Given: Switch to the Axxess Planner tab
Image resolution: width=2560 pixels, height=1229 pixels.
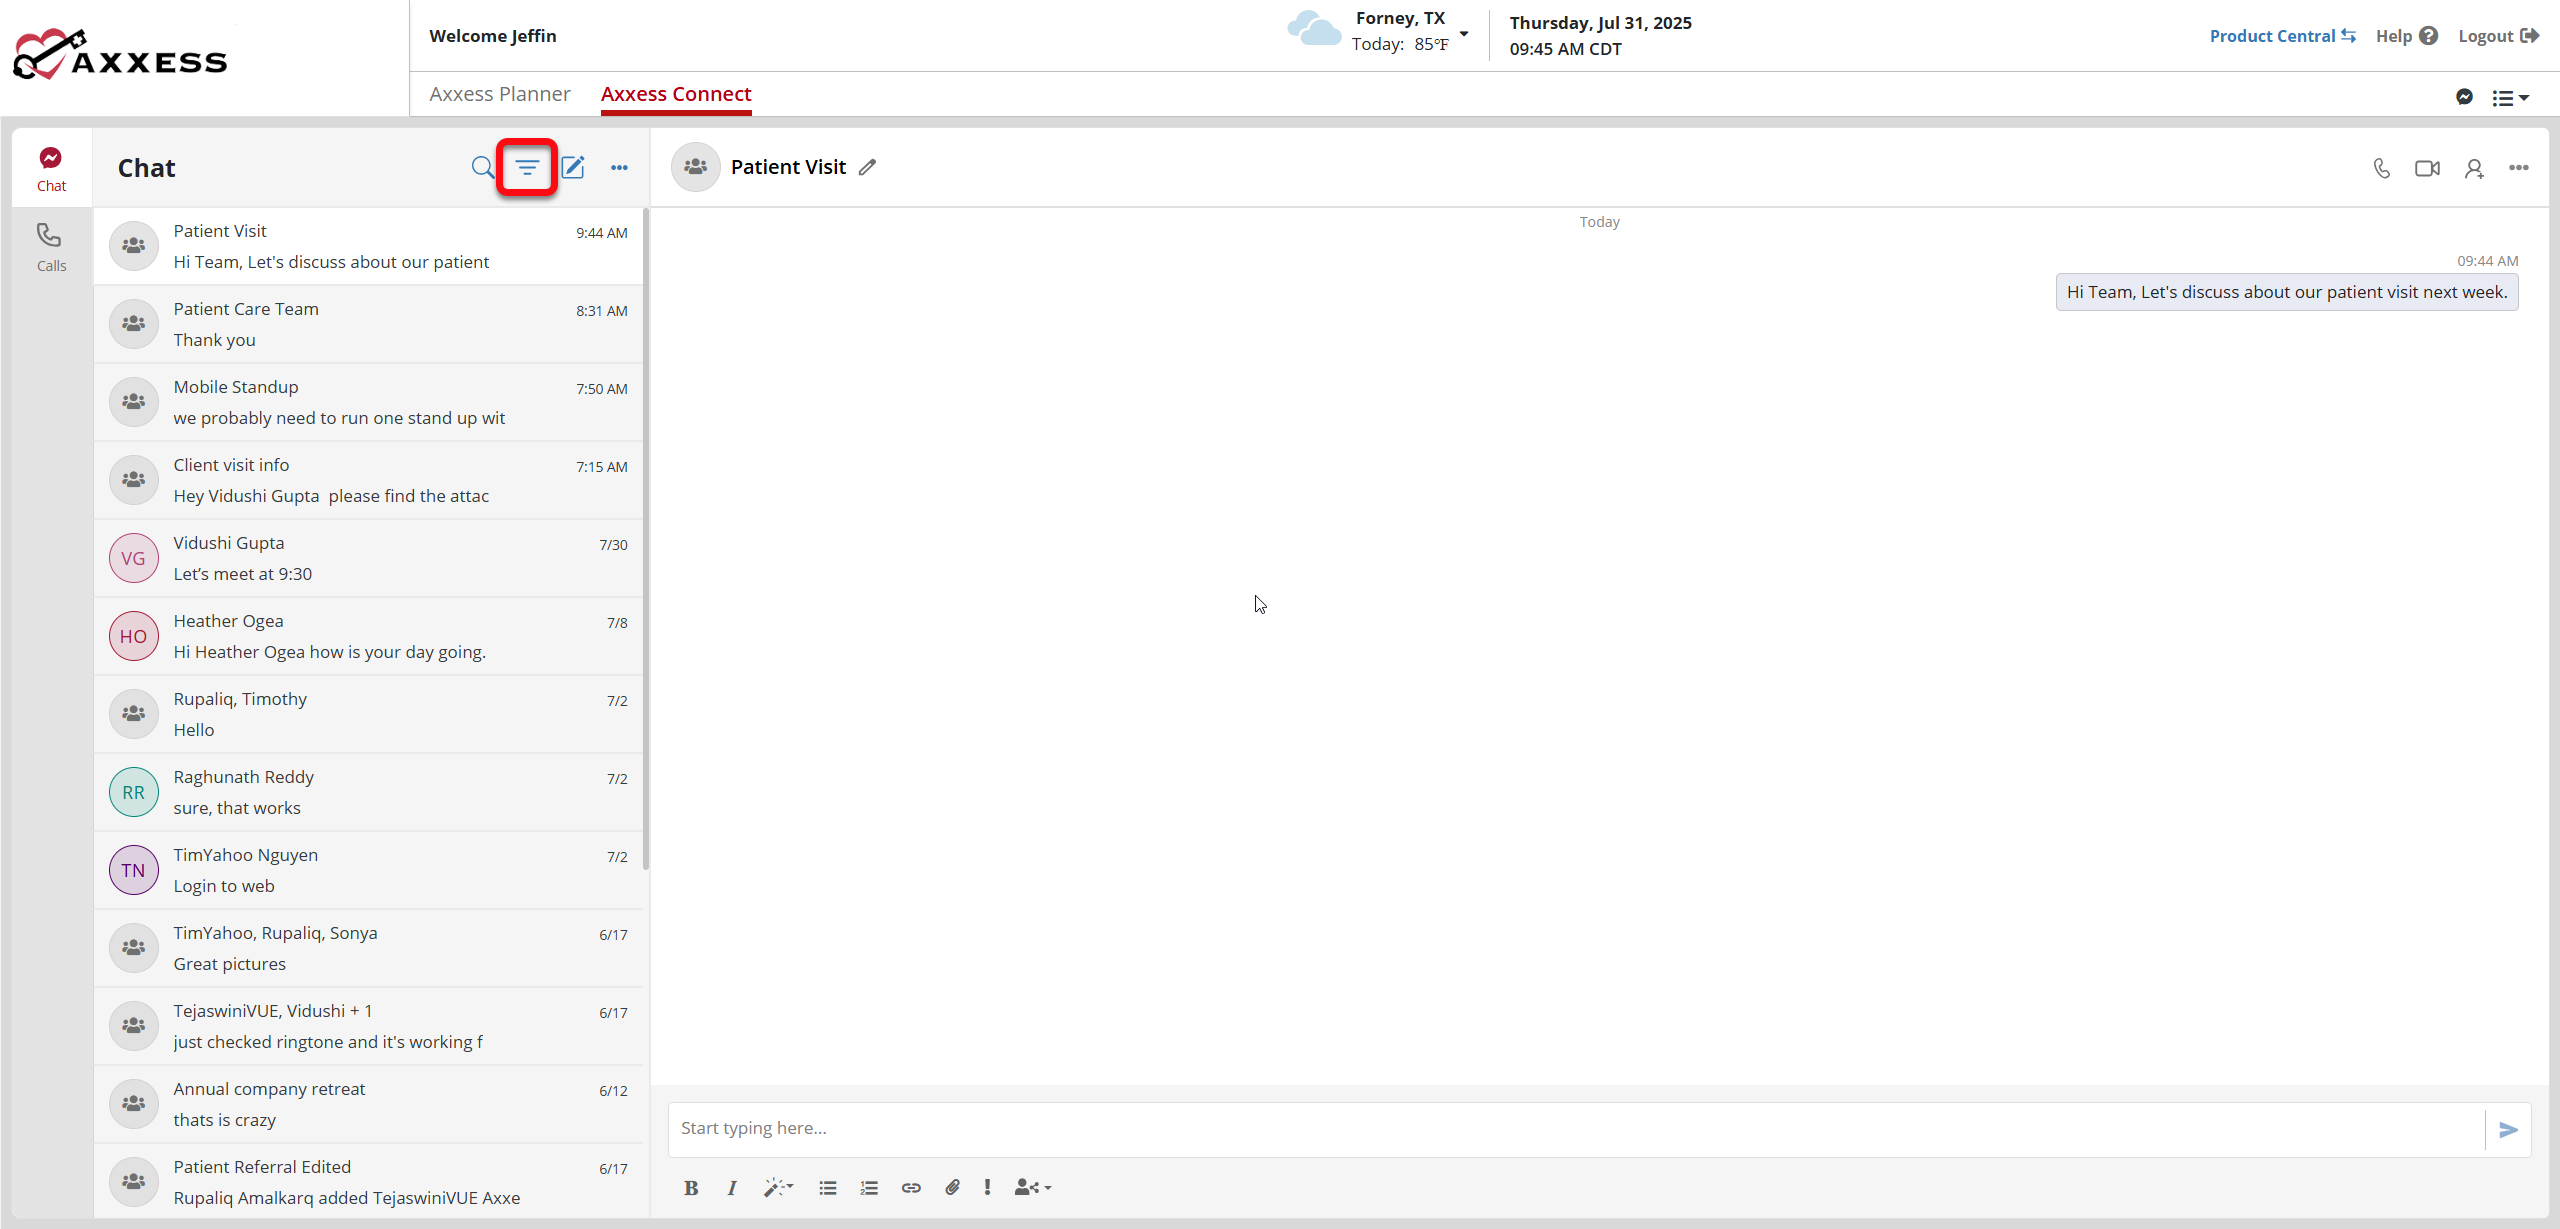Looking at the screenshot, I should (x=500, y=94).
